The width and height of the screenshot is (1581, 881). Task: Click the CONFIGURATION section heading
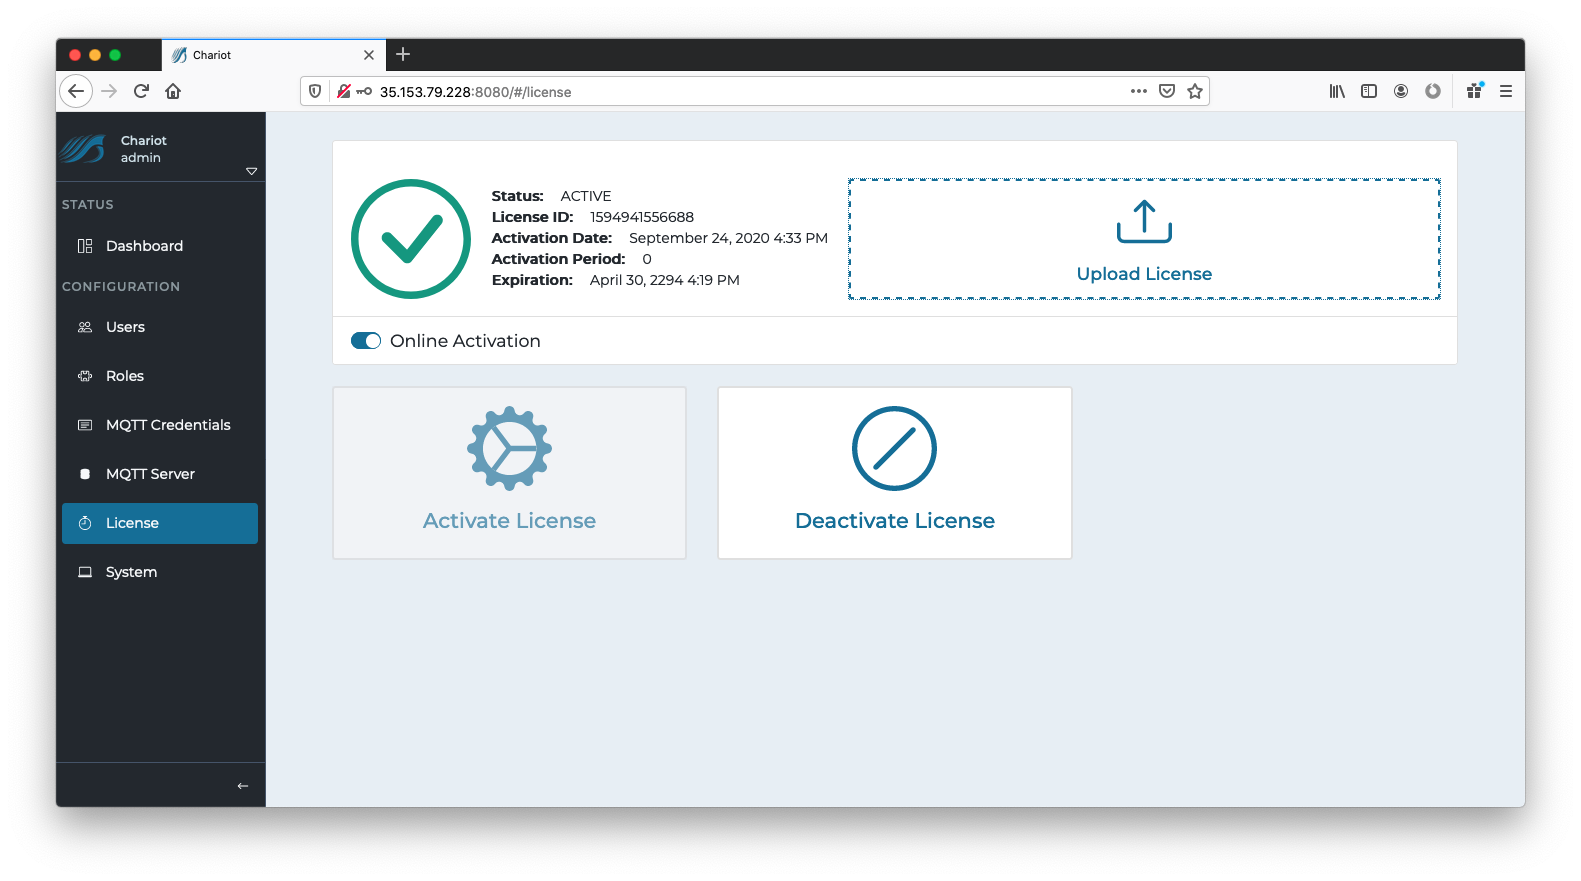tap(121, 286)
